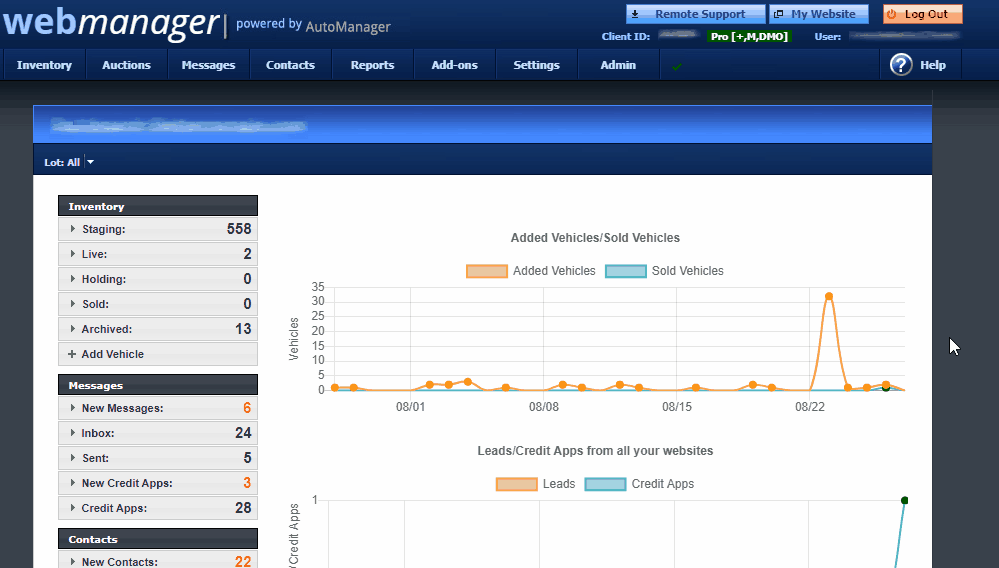Open the Add-ons menu
Screen dimensions: 999x568
pyautogui.click(x=454, y=65)
